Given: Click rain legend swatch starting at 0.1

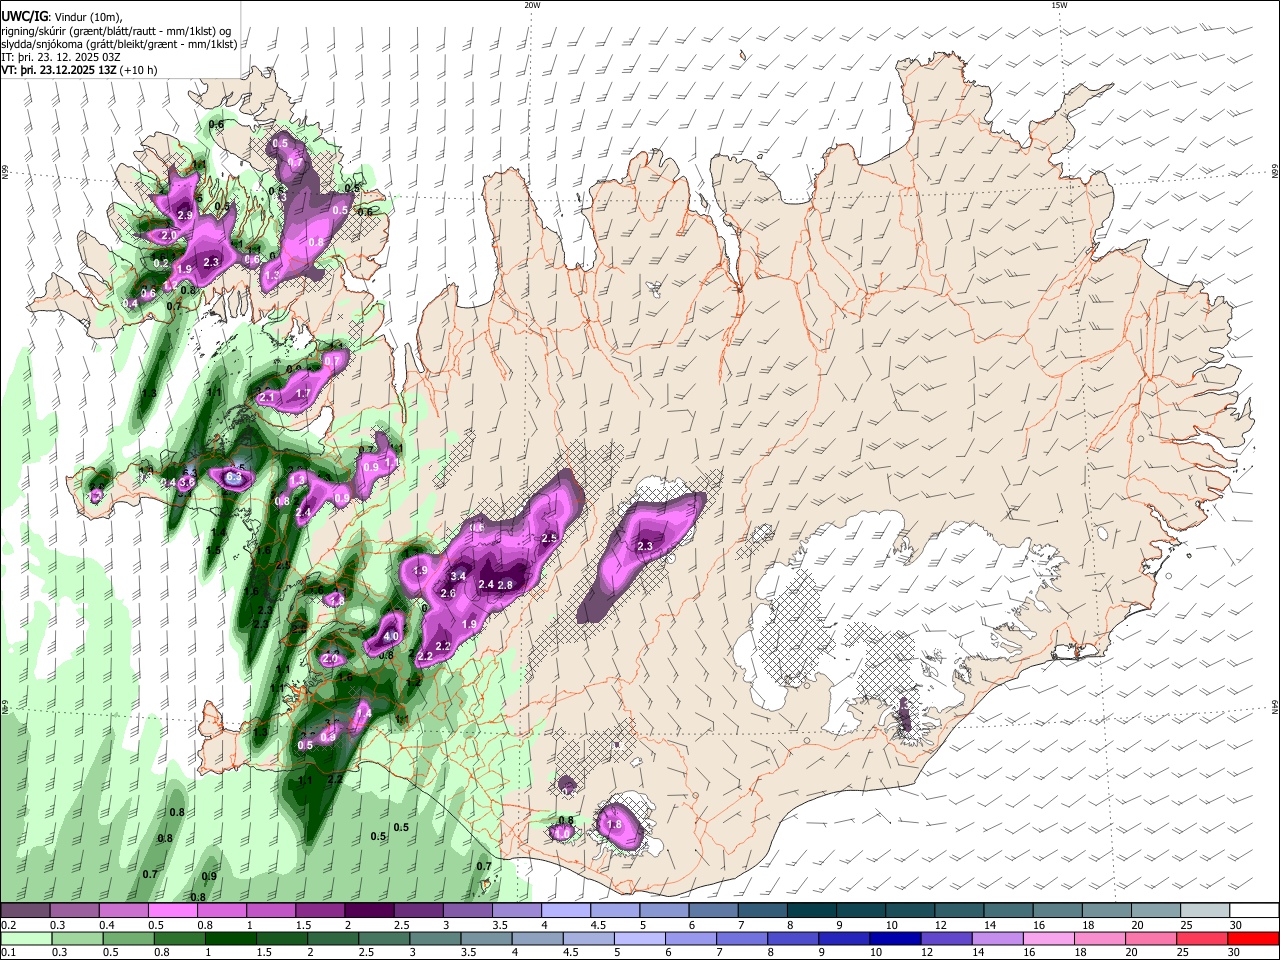Looking at the screenshot, I should (25, 938).
